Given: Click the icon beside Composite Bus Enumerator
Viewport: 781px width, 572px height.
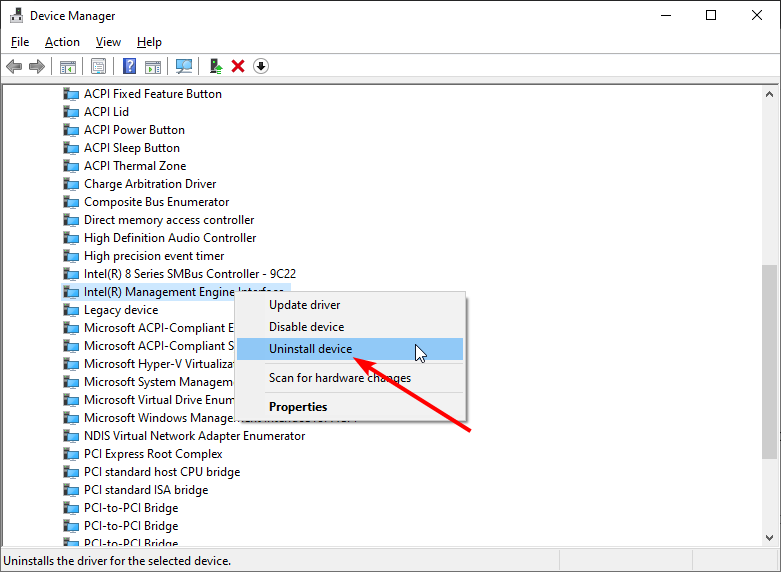Looking at the screenshot, I should click(x=71, y=202).
